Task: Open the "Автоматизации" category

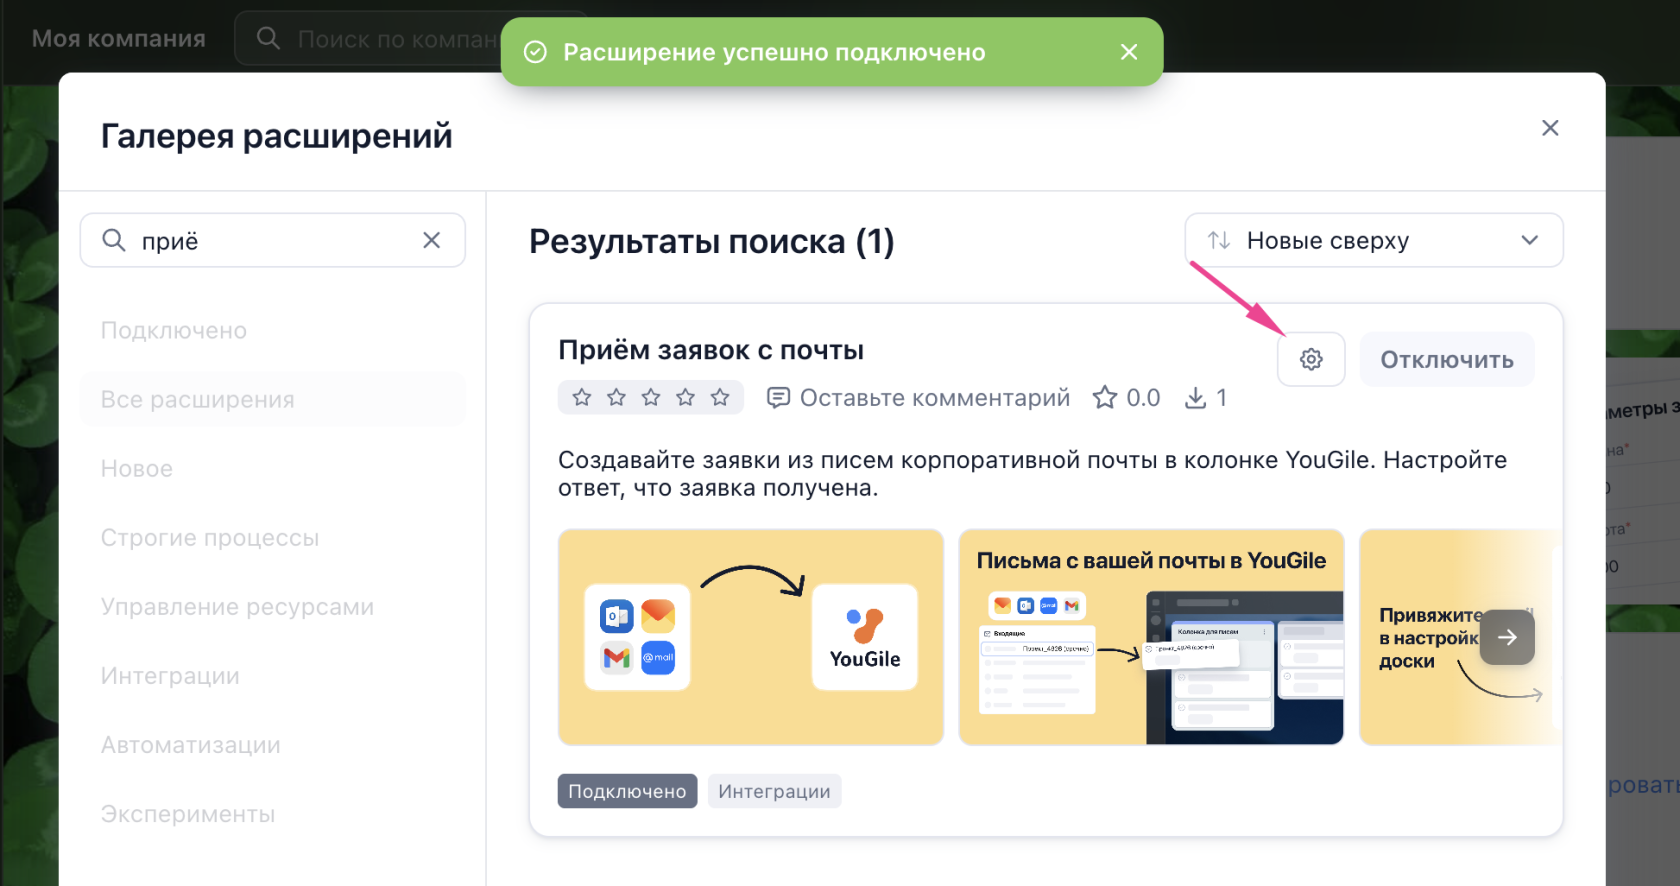Action: click(191, 745)
